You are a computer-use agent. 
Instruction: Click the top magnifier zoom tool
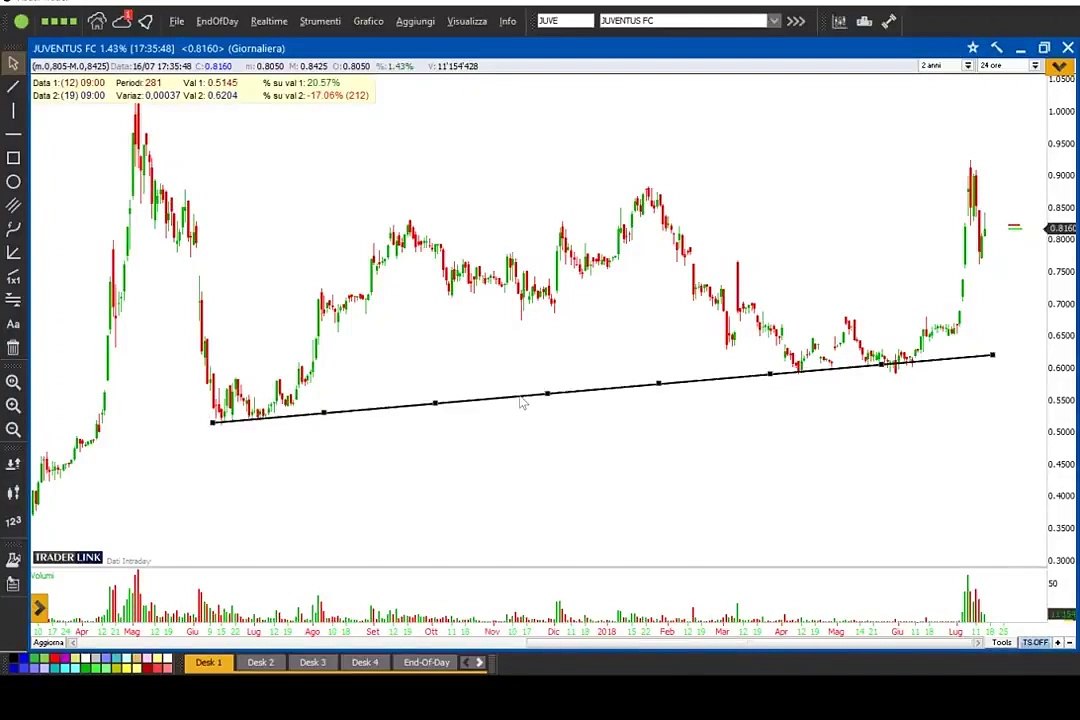tap(13, 382)
